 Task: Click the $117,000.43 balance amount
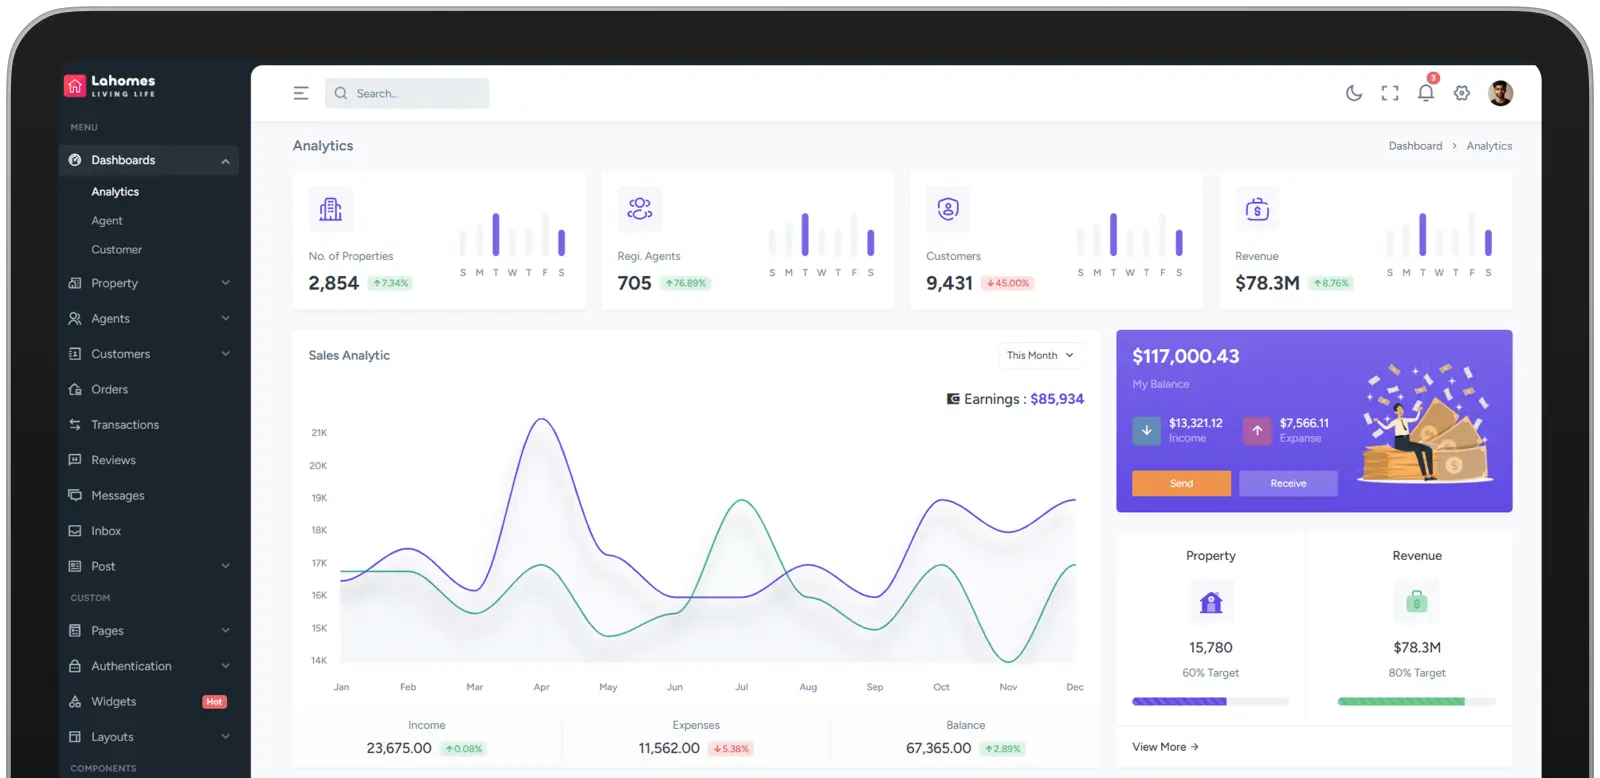coord(1186,356)
